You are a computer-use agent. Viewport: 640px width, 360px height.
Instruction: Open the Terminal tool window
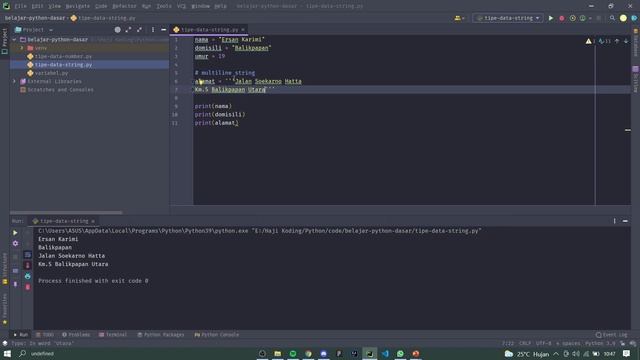coord(113,335)
